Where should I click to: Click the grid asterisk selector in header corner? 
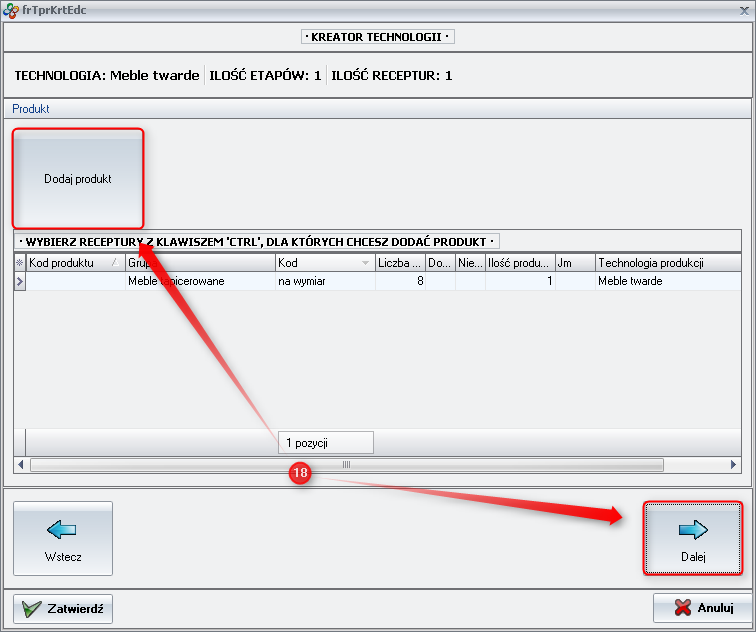[20, 263]
